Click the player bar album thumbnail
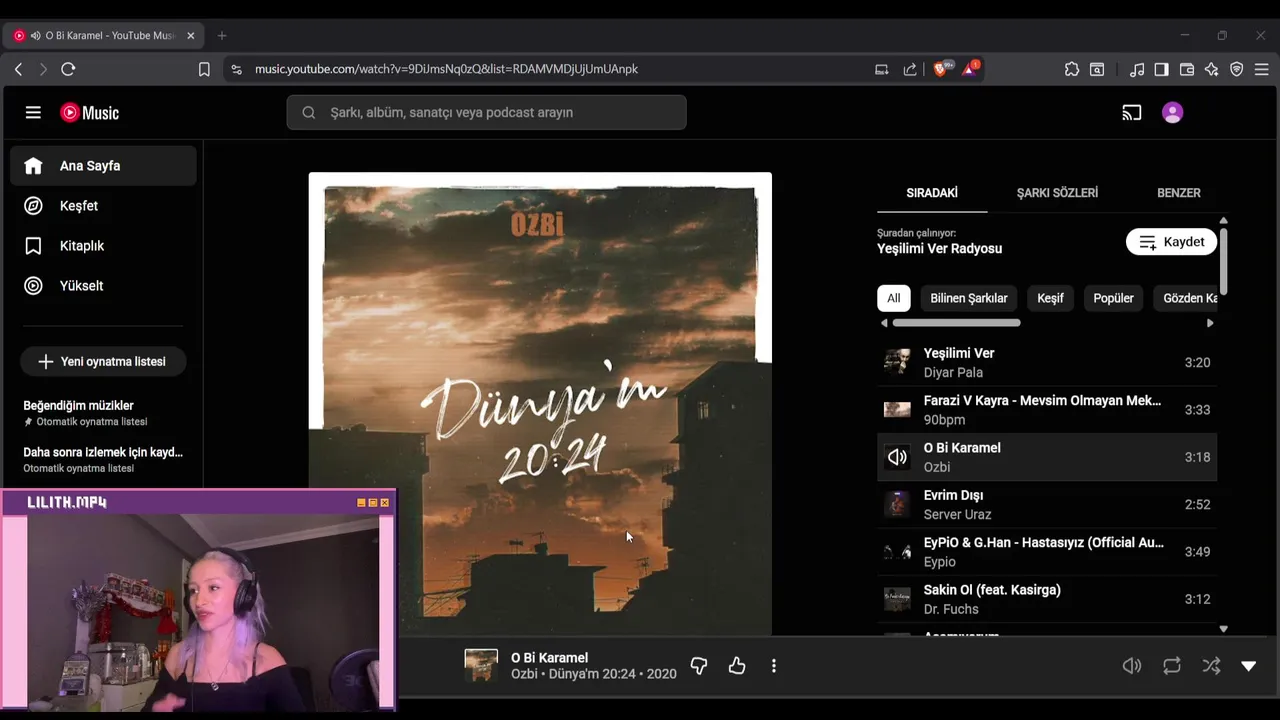This screenshot has width=1280, height=720. 481,666
